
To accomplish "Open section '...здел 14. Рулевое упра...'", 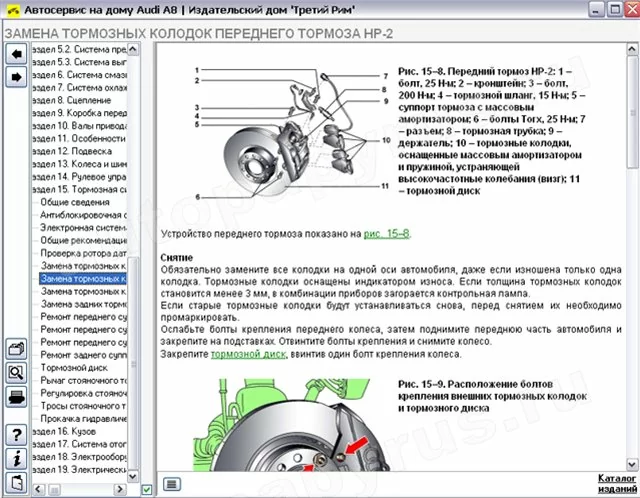I will (x=80, y=177).
